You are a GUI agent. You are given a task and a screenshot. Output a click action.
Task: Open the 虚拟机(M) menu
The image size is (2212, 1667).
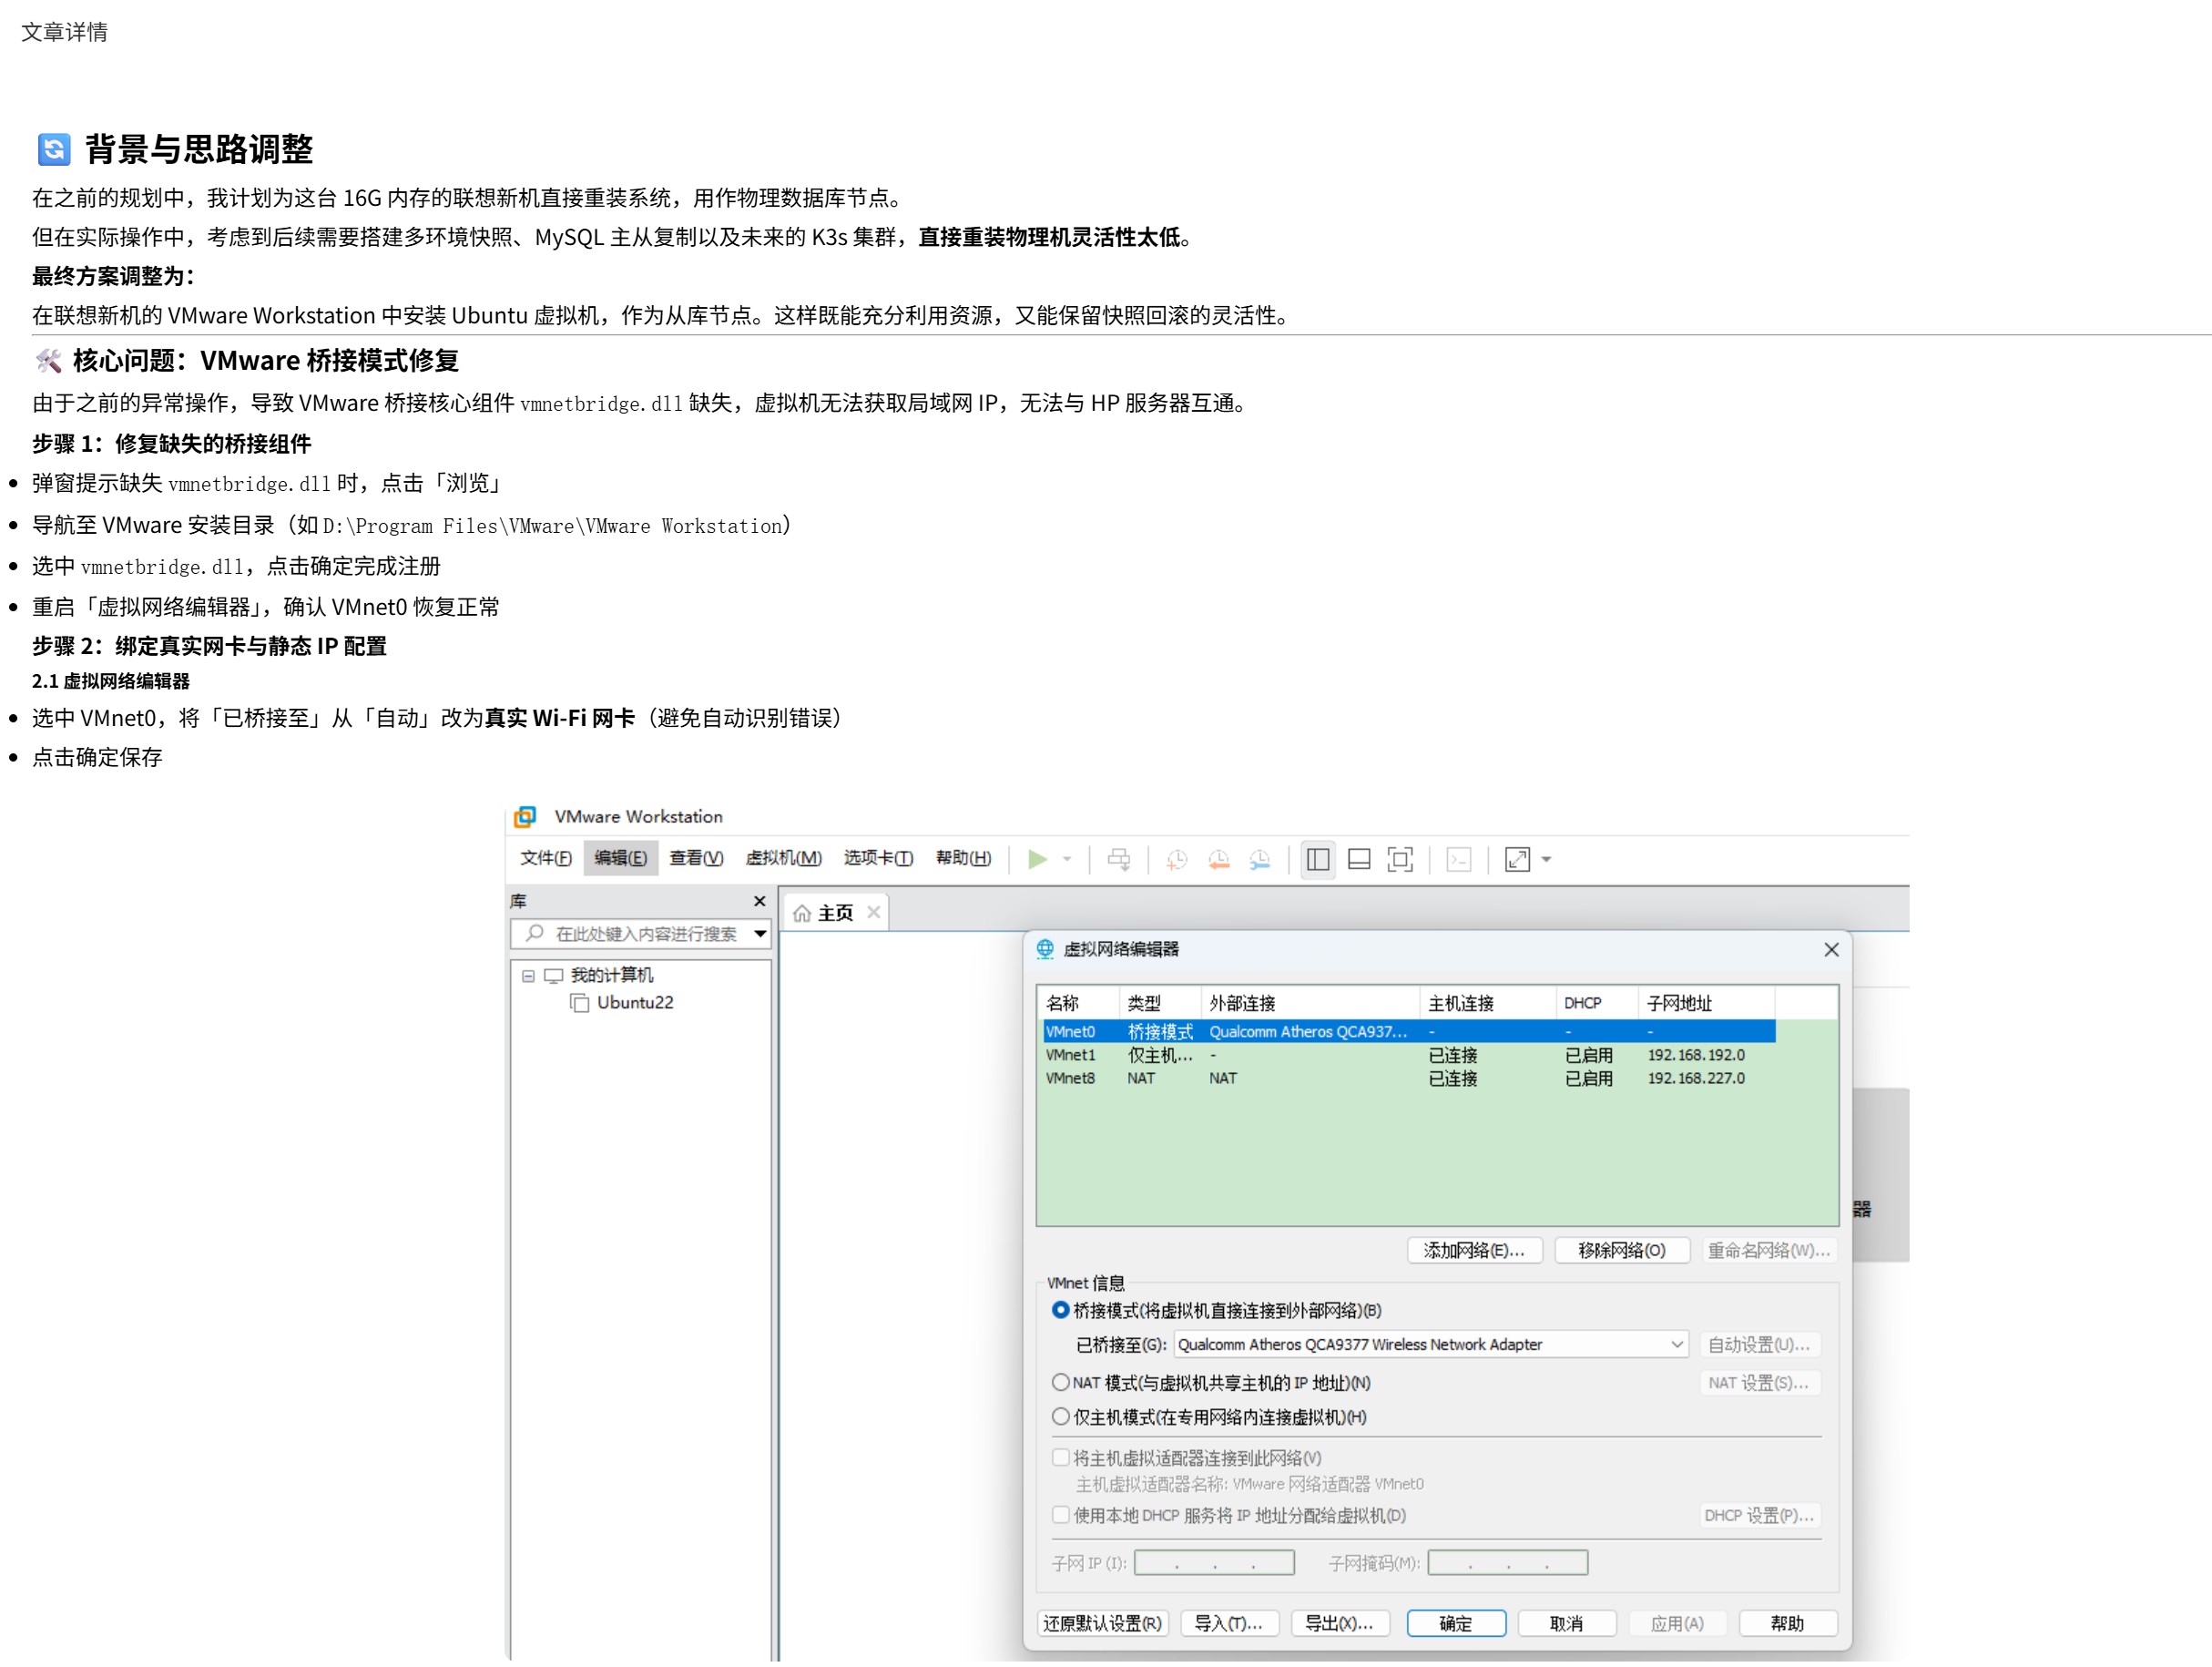point(783,858)
